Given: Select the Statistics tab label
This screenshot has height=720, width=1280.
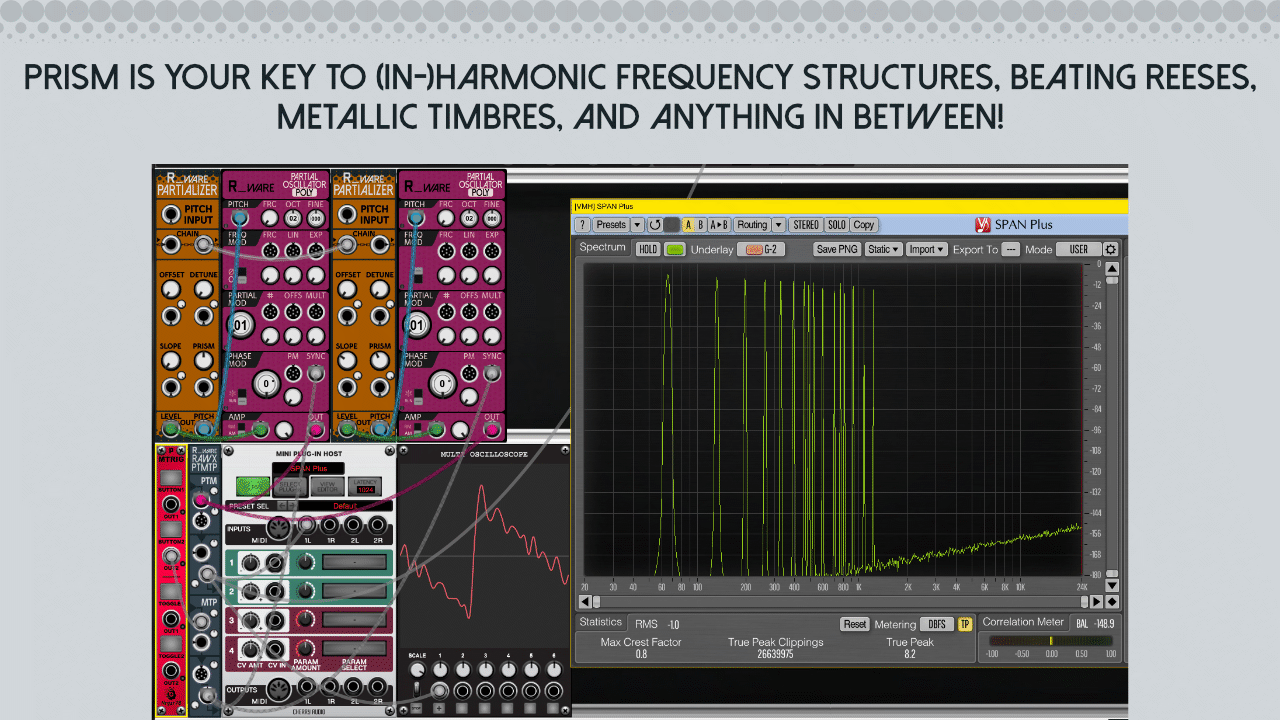Looking at the screenshot, I should (601, 622).
